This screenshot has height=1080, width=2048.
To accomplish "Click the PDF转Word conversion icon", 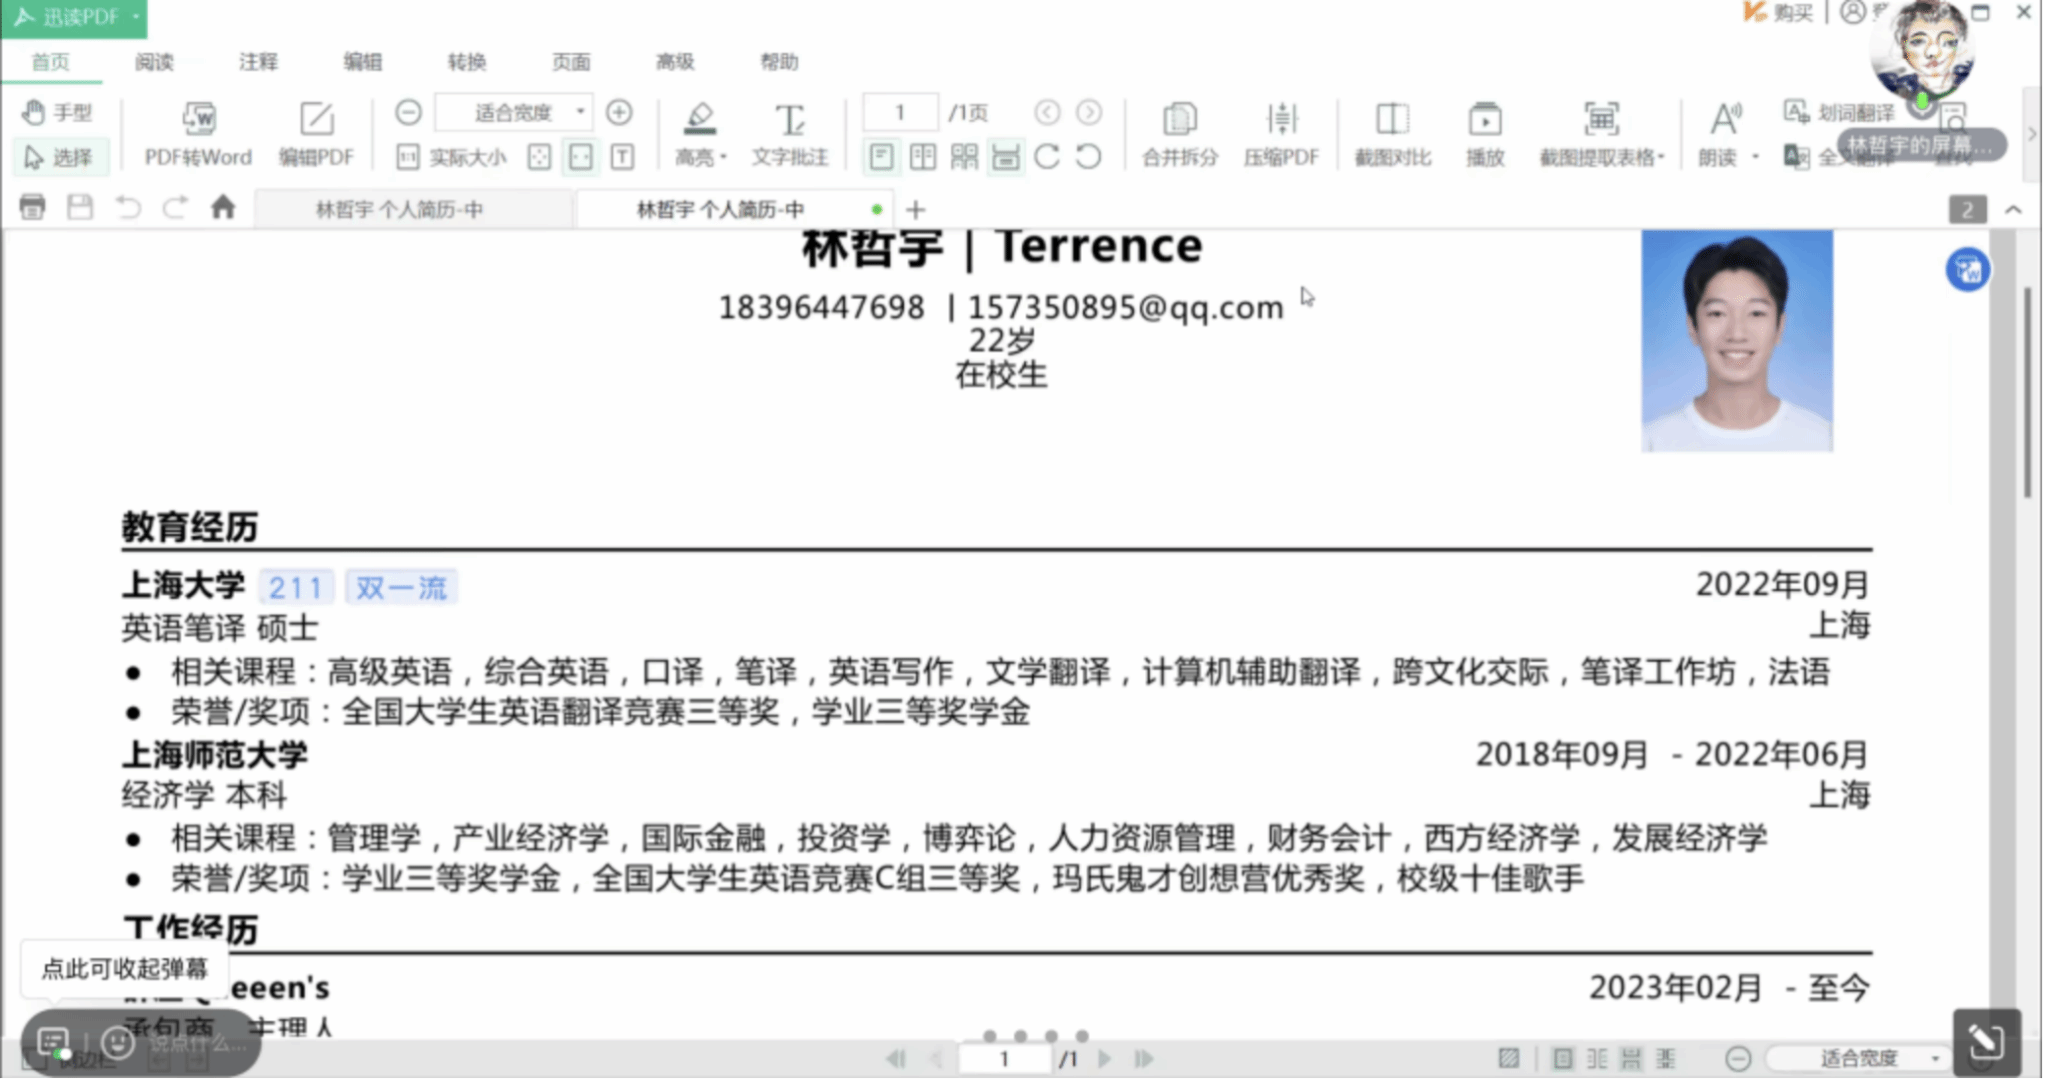I will [x=198, y=120].
